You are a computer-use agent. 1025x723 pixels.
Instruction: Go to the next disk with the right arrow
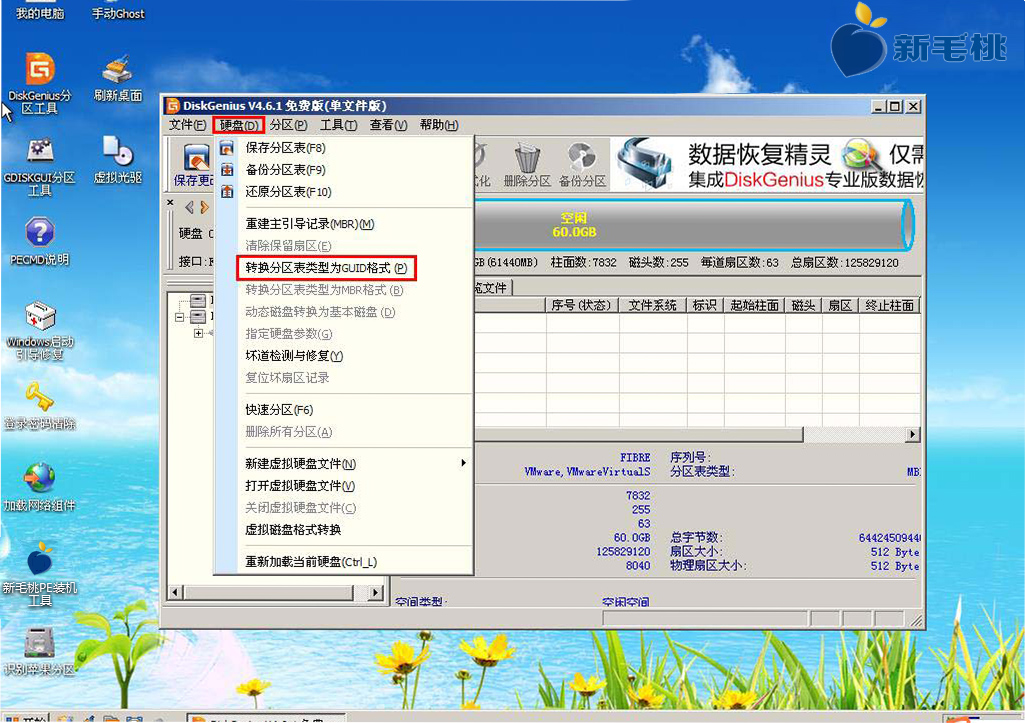[x=205, y=207]
